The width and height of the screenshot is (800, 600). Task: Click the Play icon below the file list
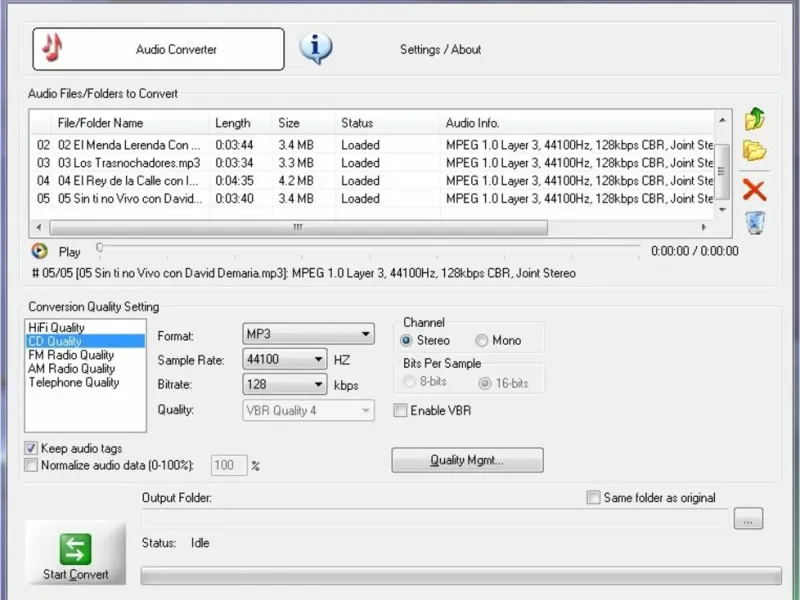39,251
